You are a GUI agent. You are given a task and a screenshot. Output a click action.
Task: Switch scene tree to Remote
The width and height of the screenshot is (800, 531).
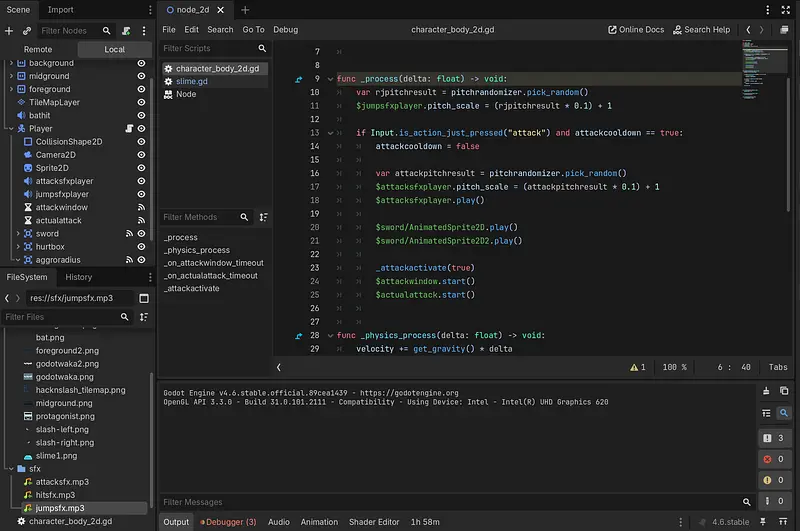[x=38, y=49]
